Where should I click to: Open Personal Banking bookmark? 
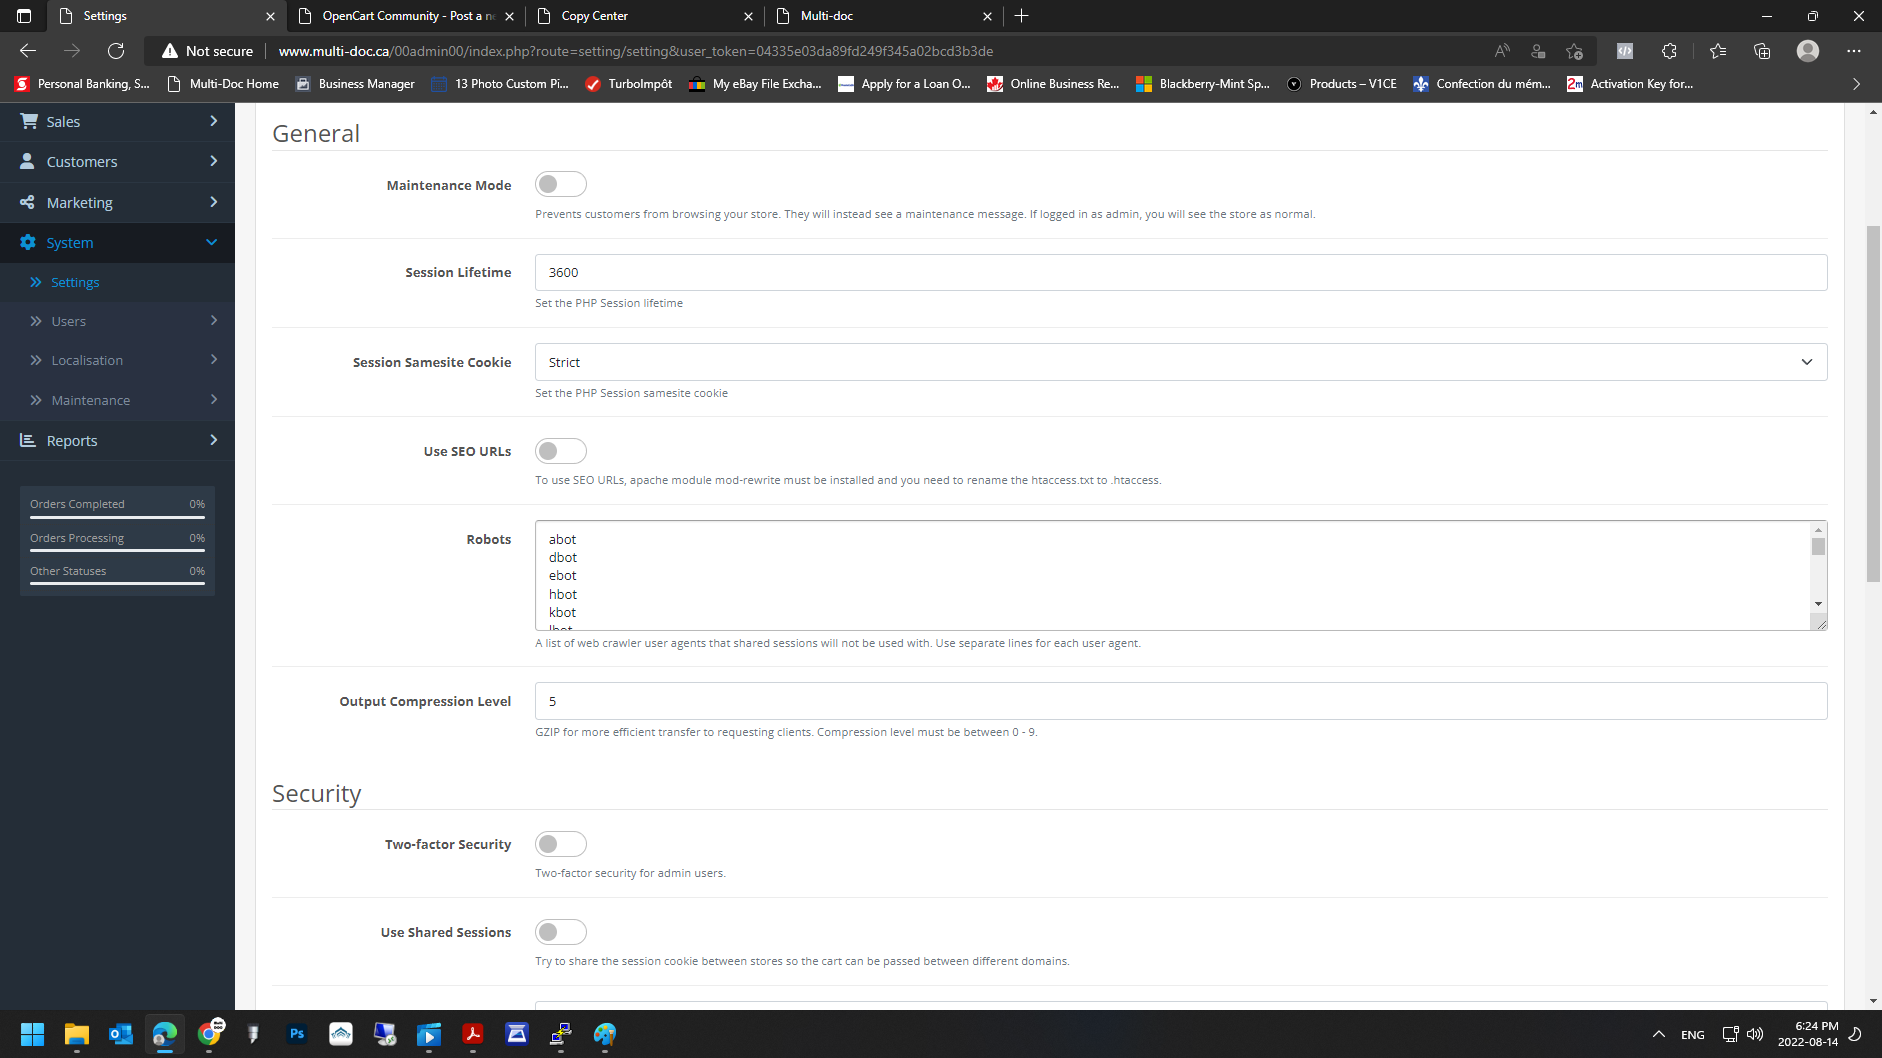[82, 84]
